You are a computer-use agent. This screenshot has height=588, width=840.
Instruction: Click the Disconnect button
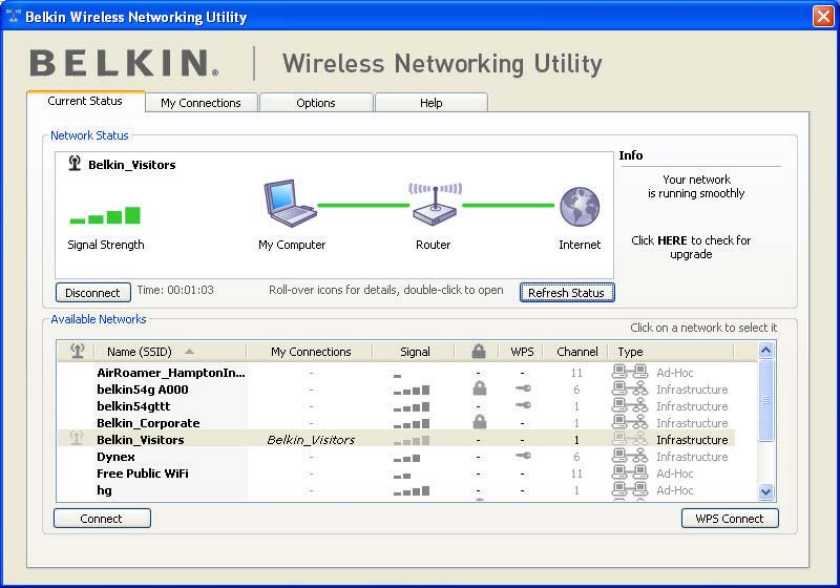[93, 293]
